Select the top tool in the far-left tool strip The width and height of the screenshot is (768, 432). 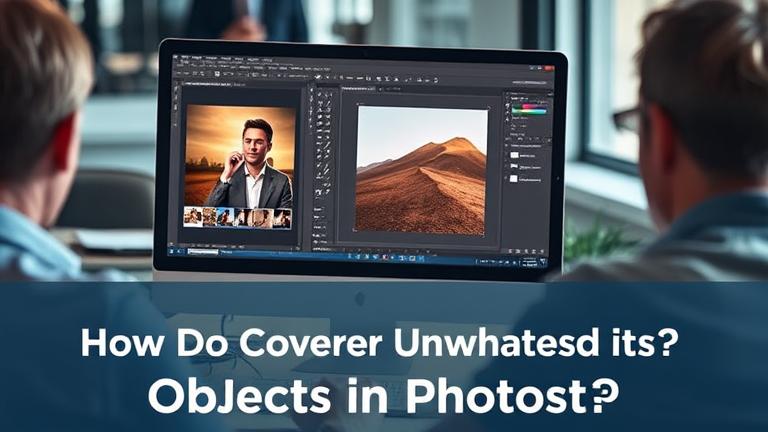pos(176,90)
